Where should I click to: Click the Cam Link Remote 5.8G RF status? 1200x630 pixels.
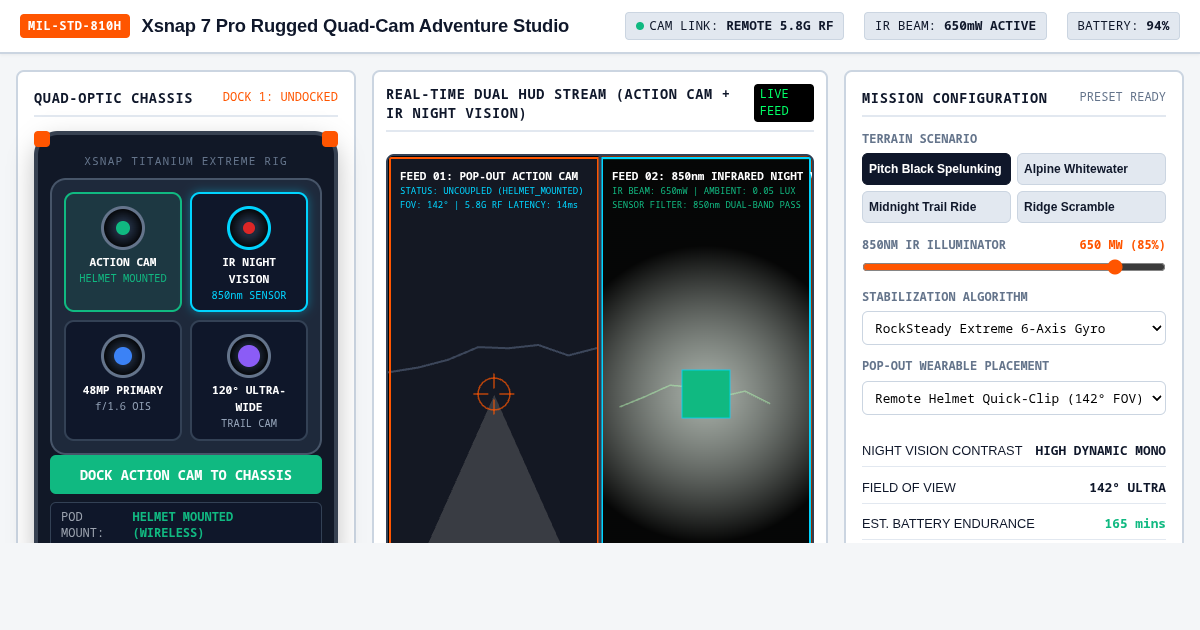[x=734, y=26]
